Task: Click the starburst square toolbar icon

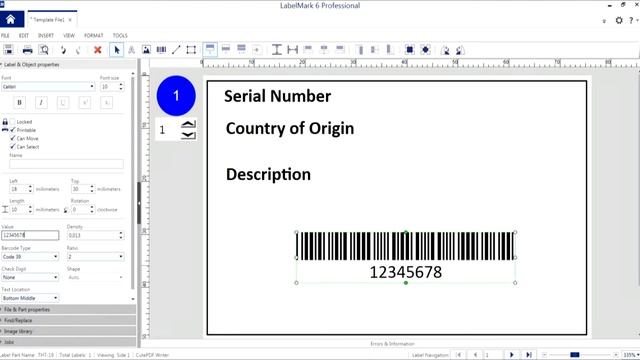Action: point(425,50)
